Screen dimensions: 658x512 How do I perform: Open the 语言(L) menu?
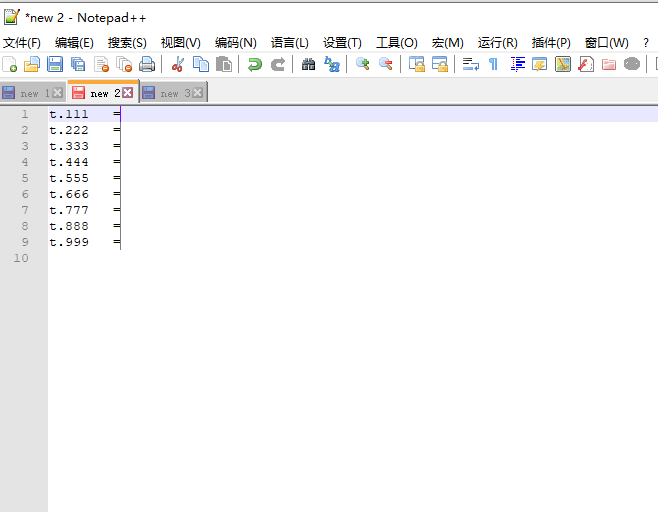tap(290, 43)
